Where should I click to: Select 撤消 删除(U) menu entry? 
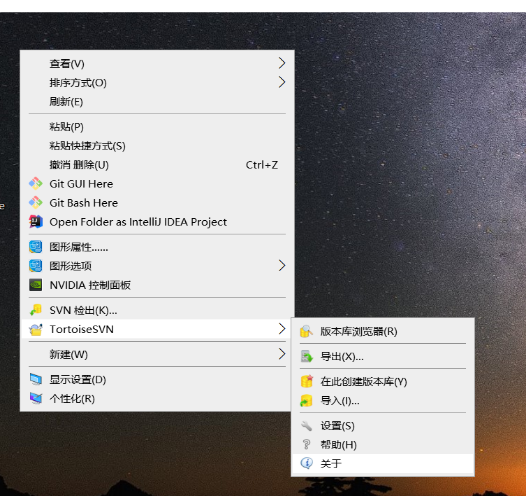pyautogui.click(x=157, y=165)
